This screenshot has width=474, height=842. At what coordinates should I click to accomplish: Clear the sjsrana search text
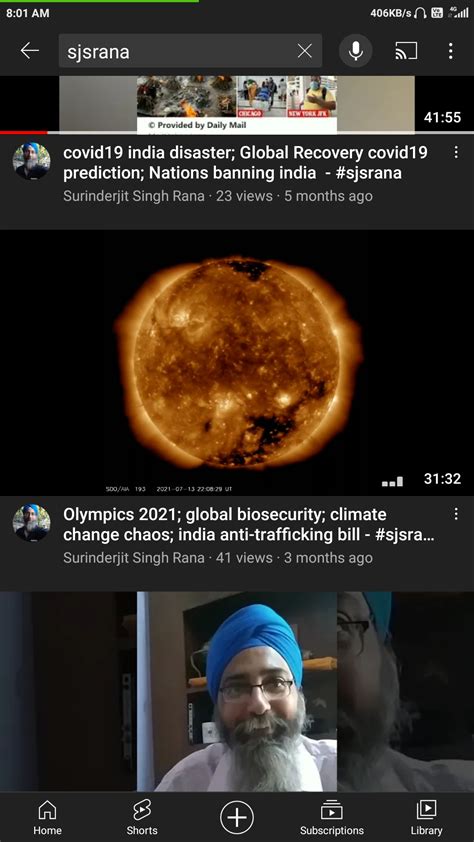click(x=304, y=51)
